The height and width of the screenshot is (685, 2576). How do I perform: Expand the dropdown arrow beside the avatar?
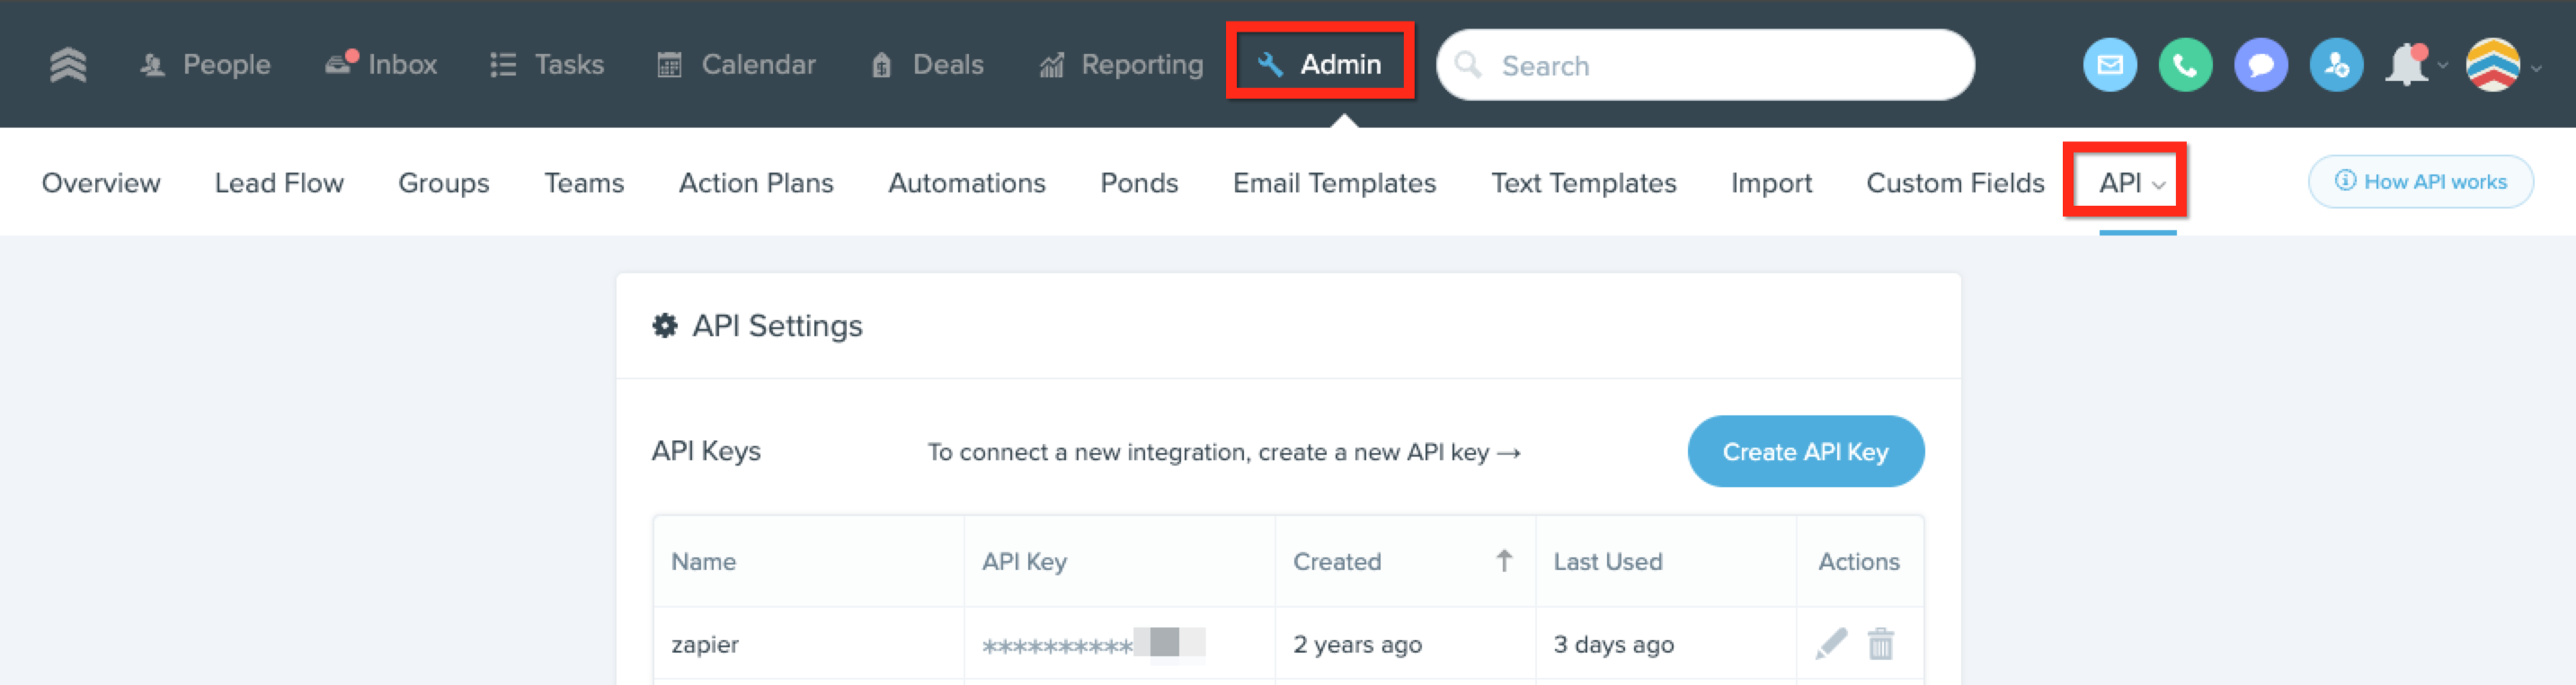[2536, 68]
